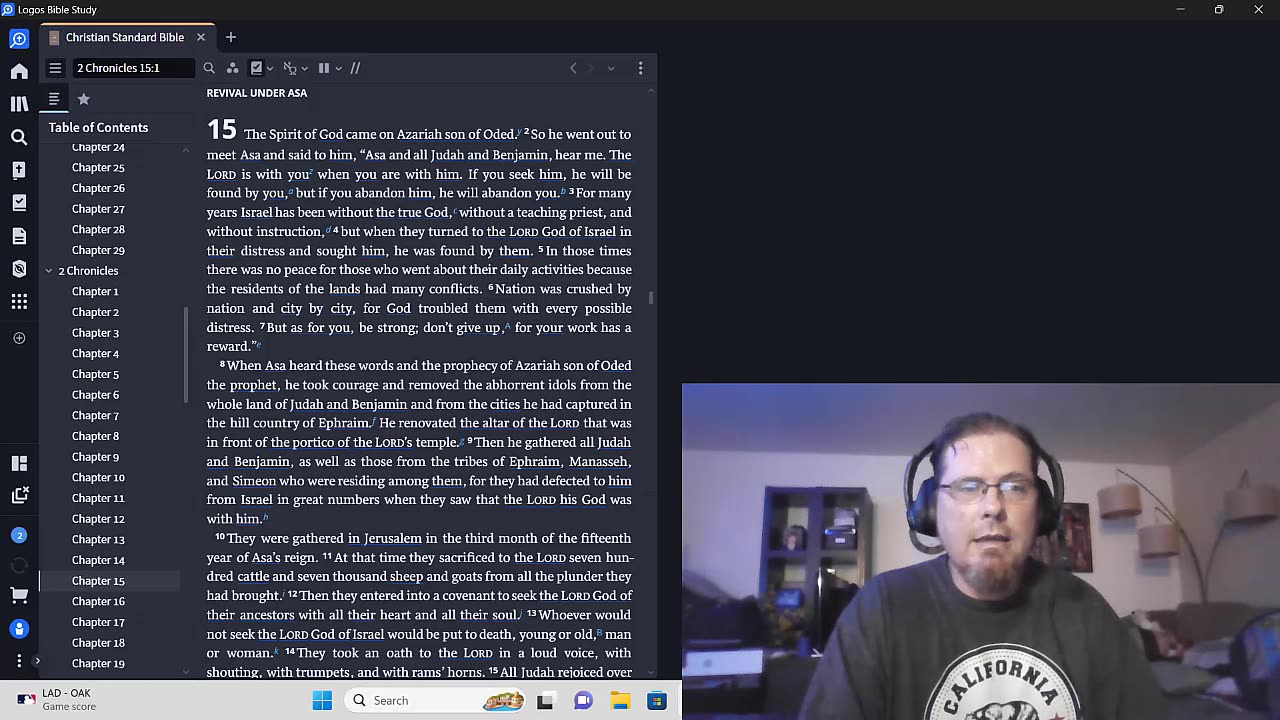Toggle the reading plan checkbox icon
Image resolution: width=1280 pixels, height=720 pixels.
click(257, 68)
